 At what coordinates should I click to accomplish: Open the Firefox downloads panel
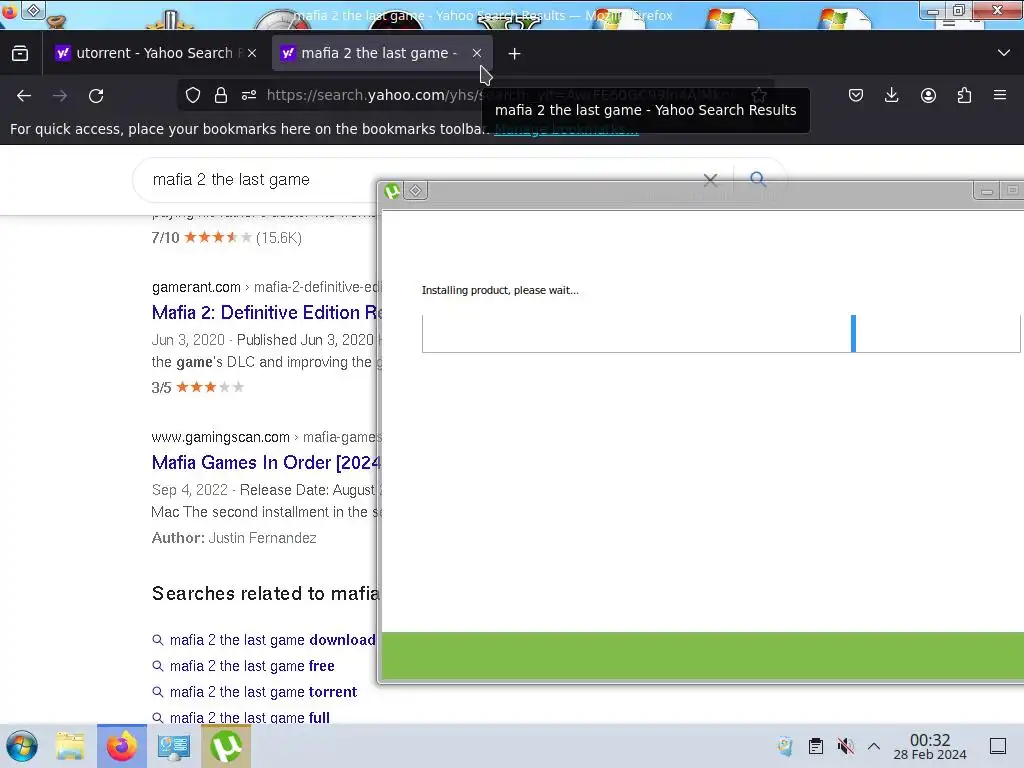(x=891, y=96)
